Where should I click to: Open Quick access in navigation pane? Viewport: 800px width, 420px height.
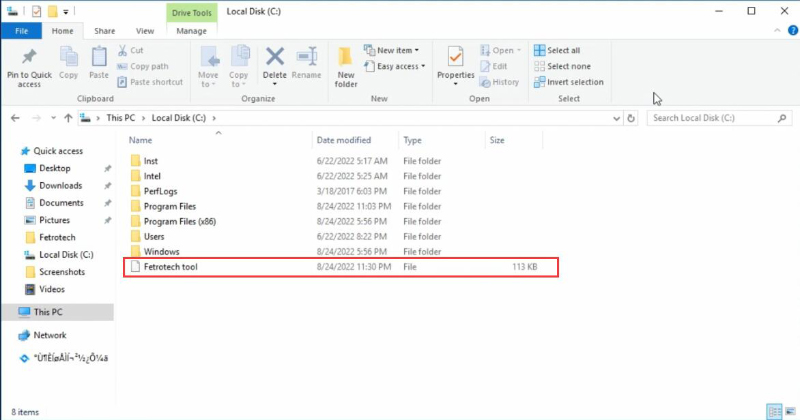58,151
